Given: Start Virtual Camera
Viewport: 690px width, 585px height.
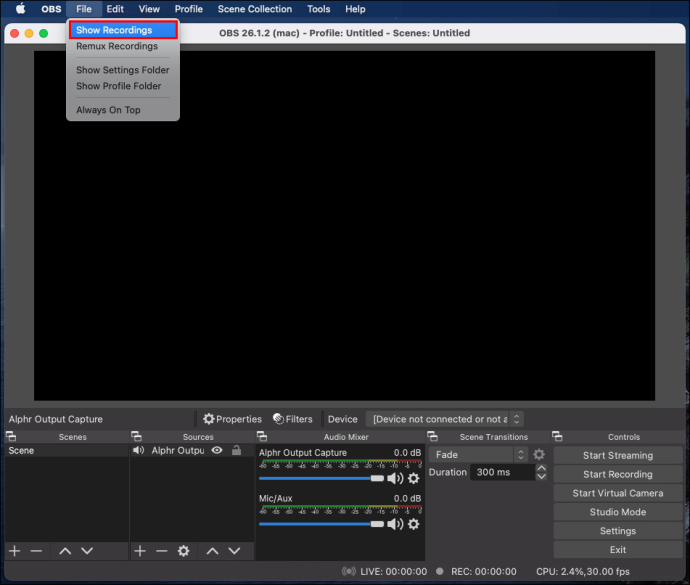Looking at the screenshot, I should tap(618, 493).
